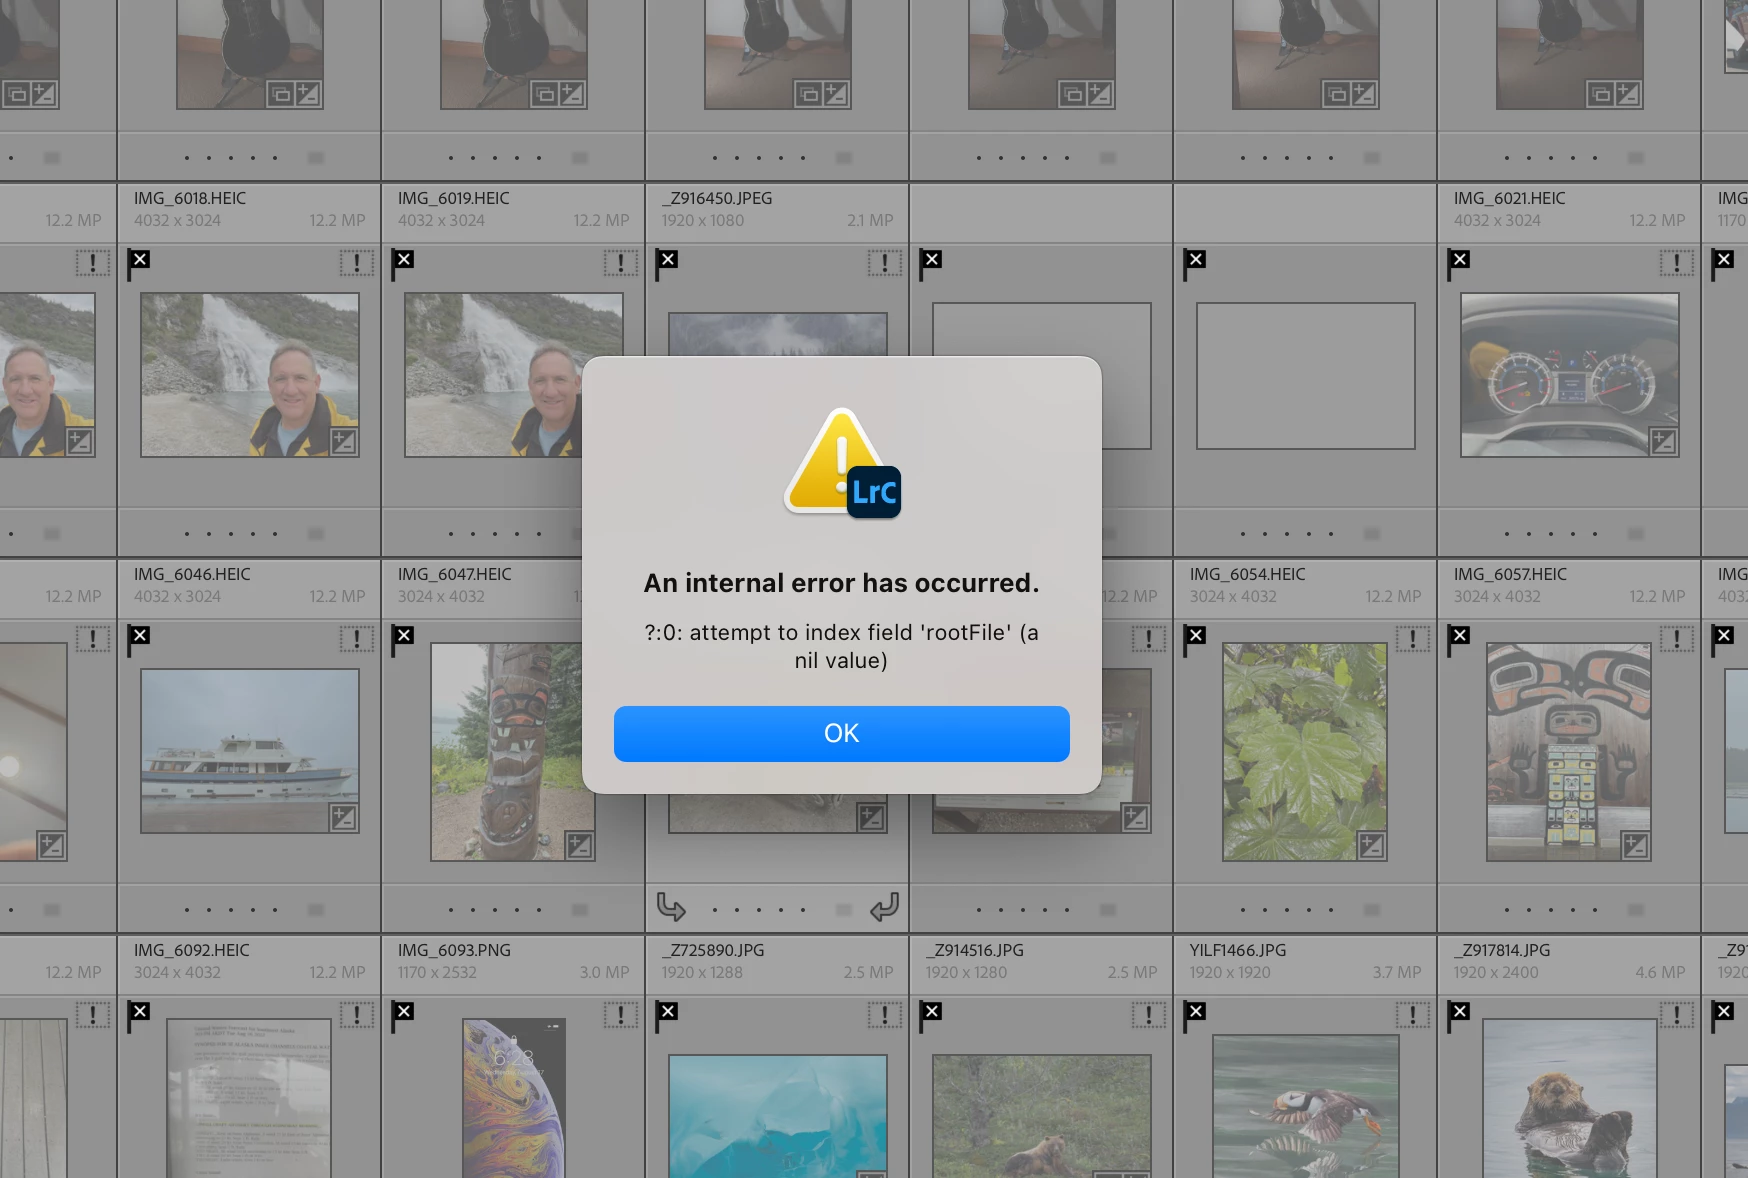Image resolution: width=1748 pixels, height=1178 pixels.
Task: Select the sea otter thumbnail _Z917814.JPG
Action: [x=1569, y=1098]
